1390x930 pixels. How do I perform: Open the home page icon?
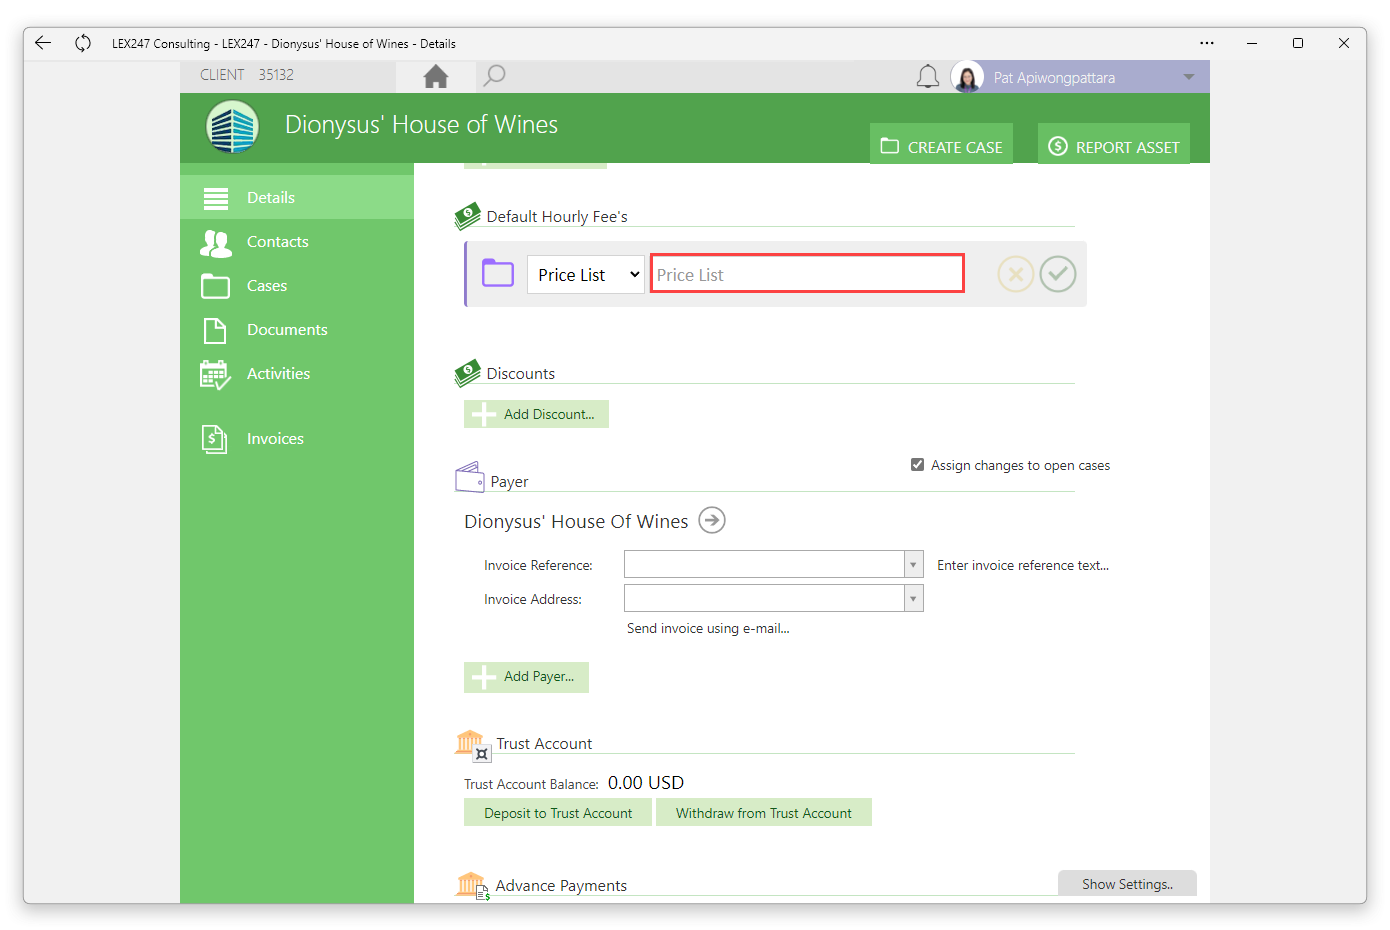point(436,76)
